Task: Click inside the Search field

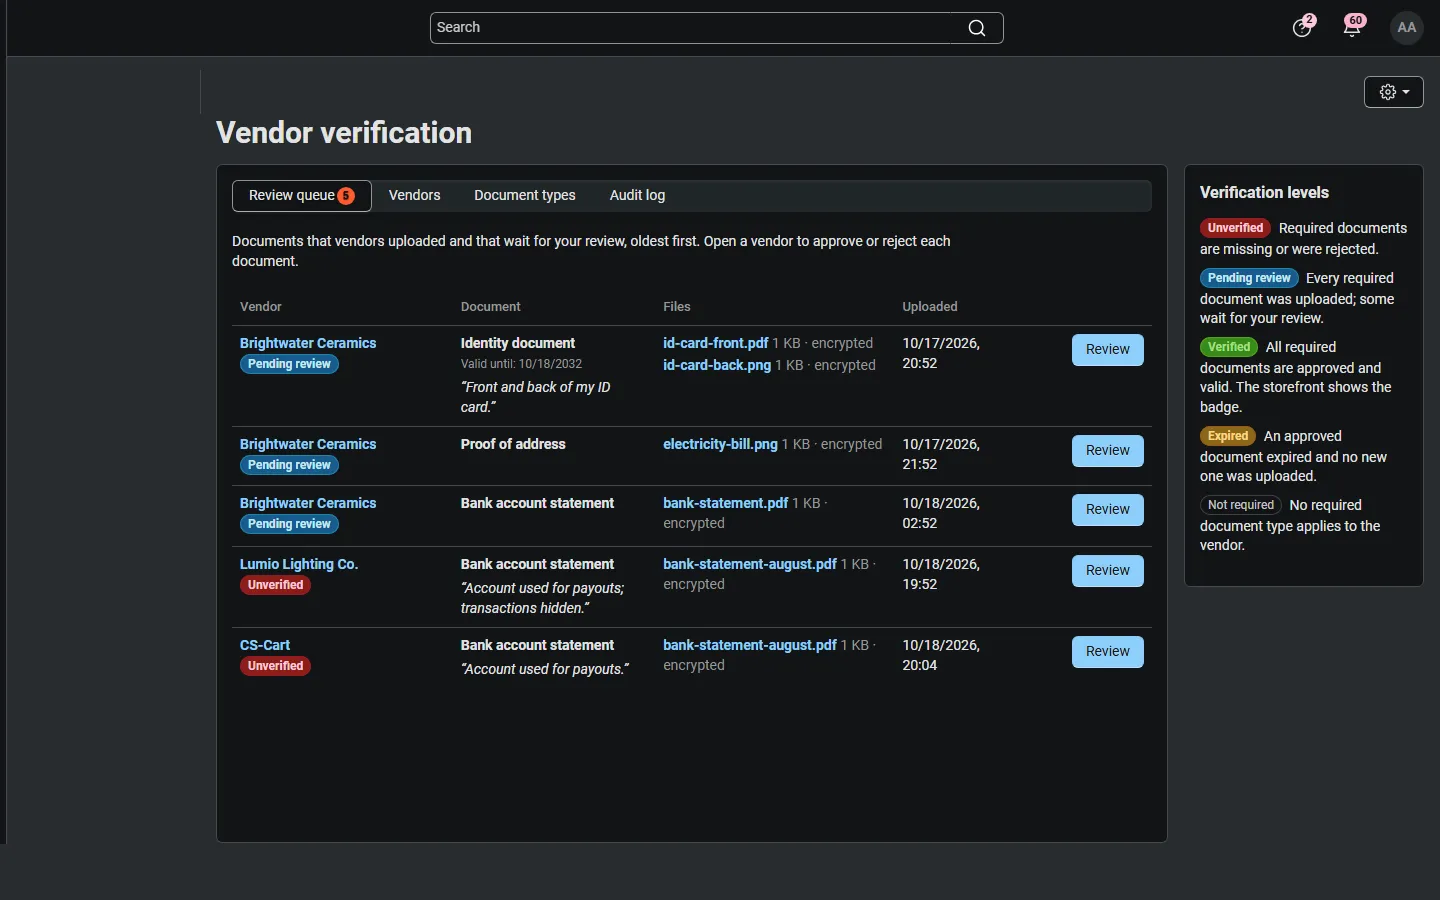Action: (695, 28)
